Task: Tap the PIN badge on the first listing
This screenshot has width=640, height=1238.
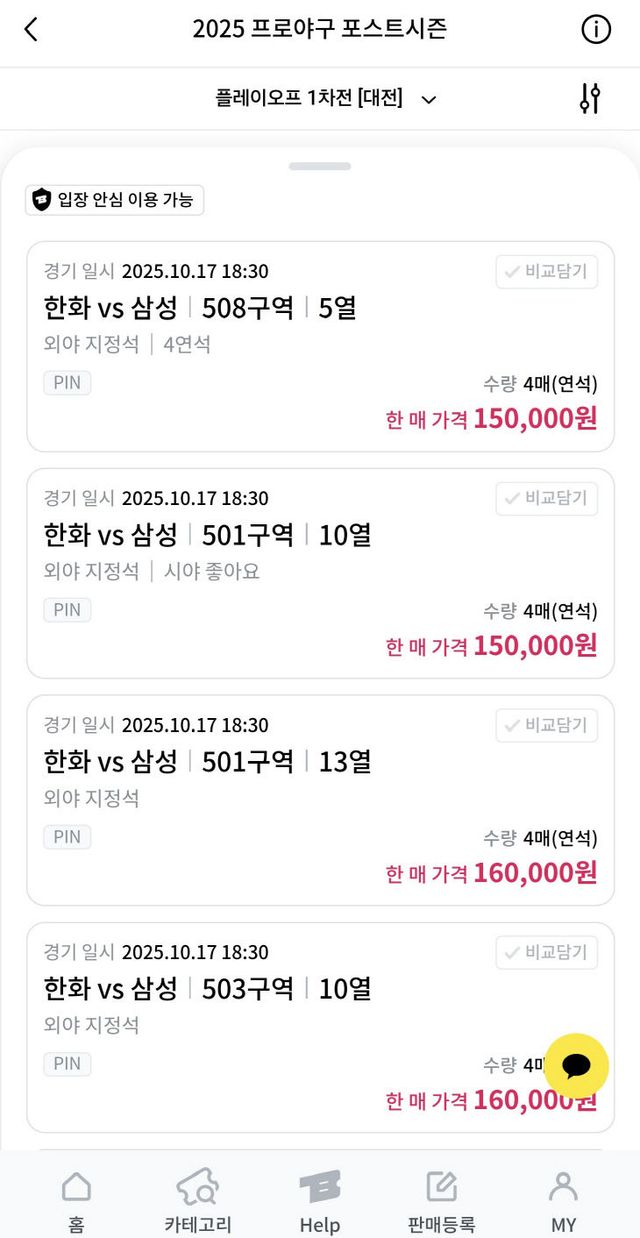Action: 66,383
